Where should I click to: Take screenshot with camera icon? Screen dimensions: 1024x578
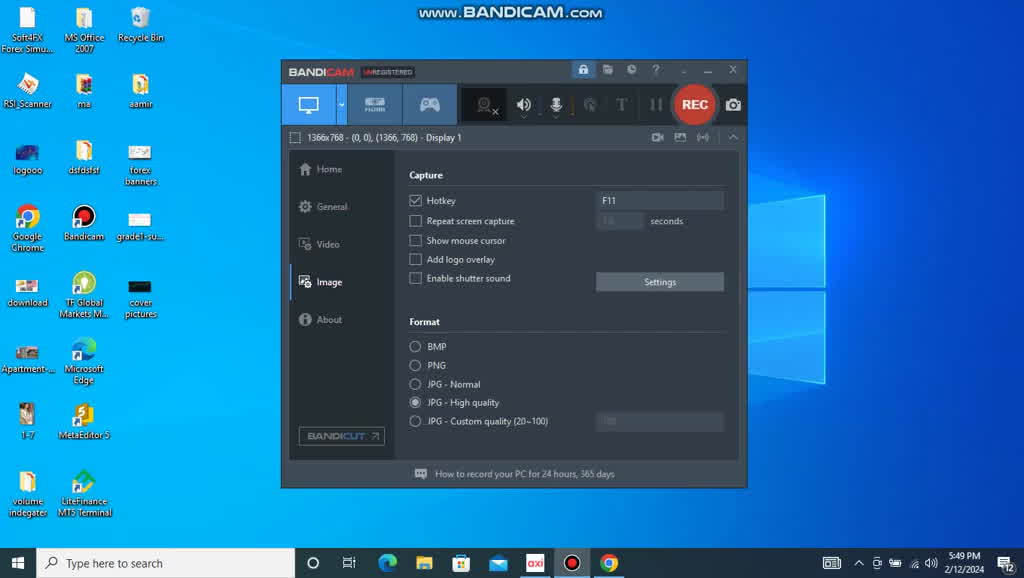pyautogui.click(x=733, y=105)
